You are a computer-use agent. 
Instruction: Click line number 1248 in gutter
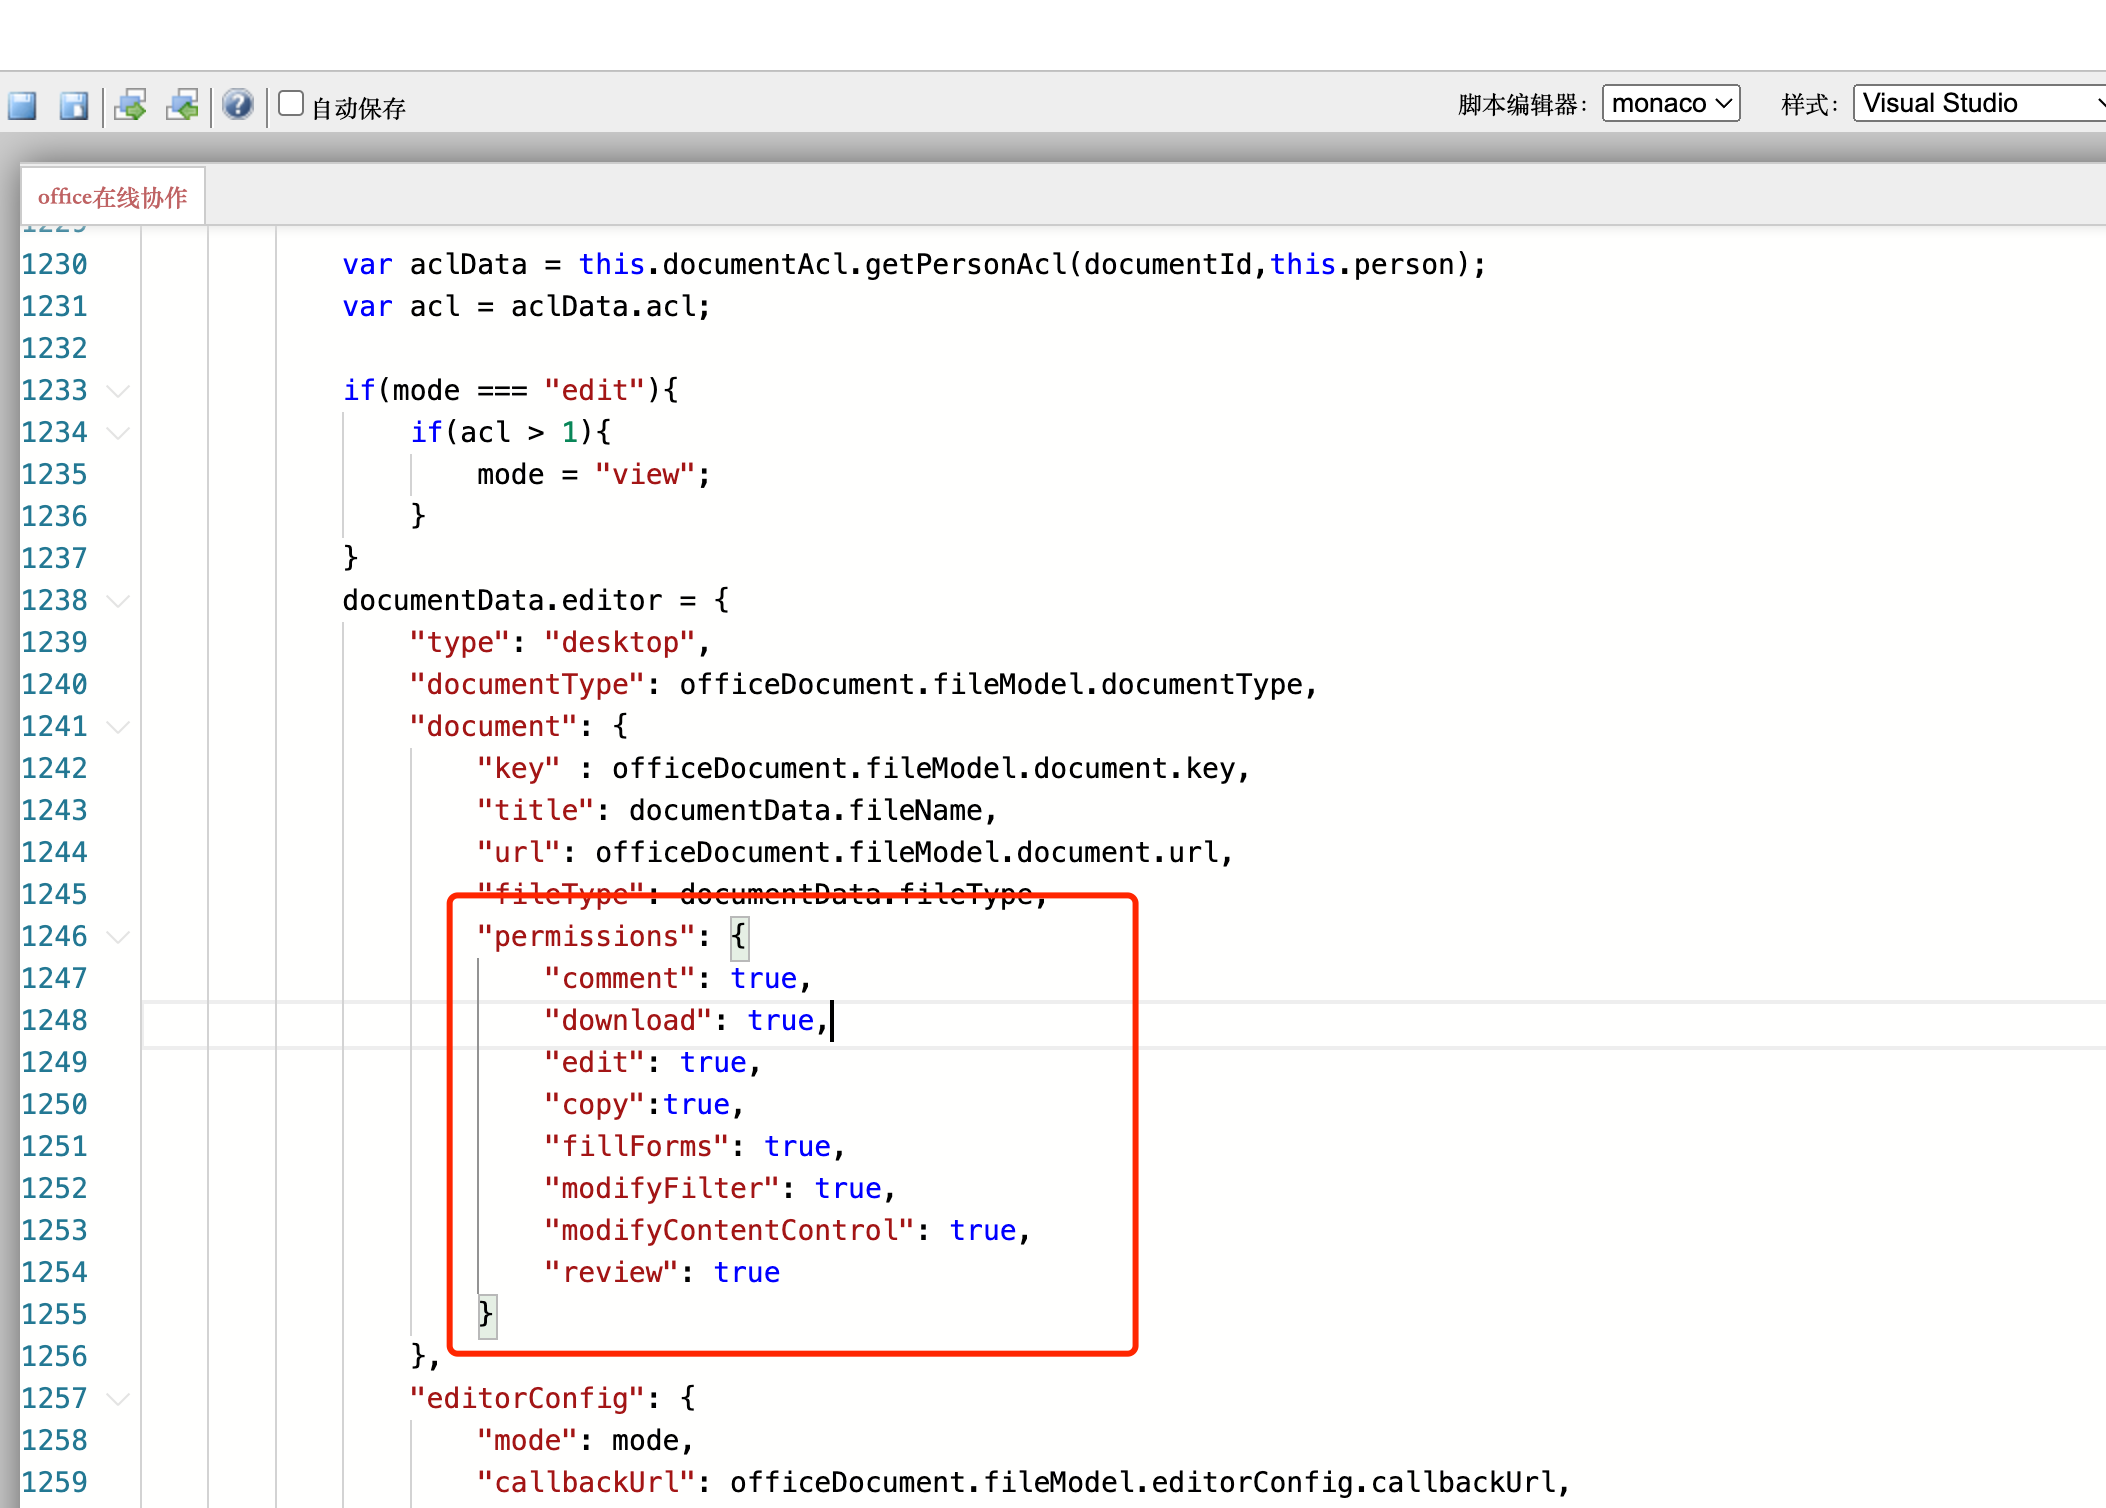coord(55,1021)
